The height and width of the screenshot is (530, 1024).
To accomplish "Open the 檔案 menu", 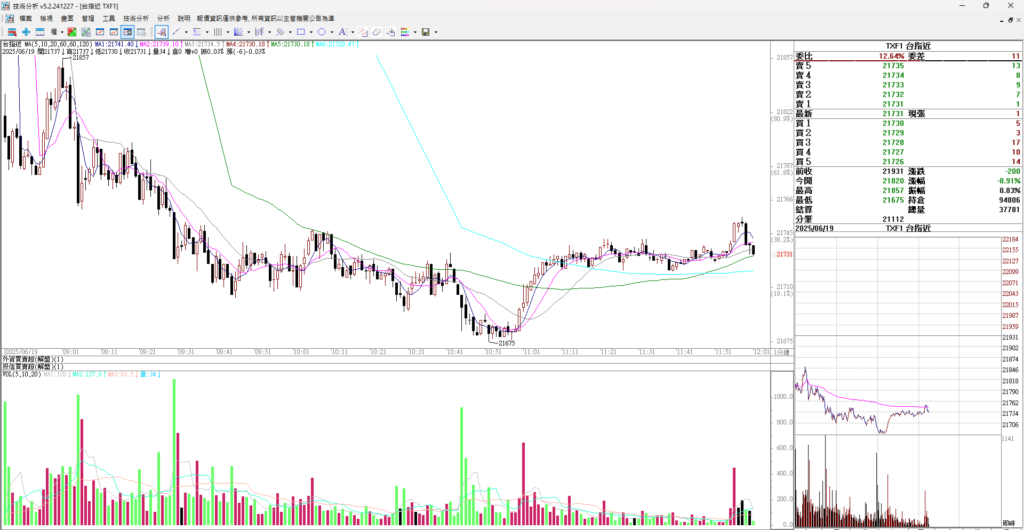I will pyautogui.click(x=25, y=18).
